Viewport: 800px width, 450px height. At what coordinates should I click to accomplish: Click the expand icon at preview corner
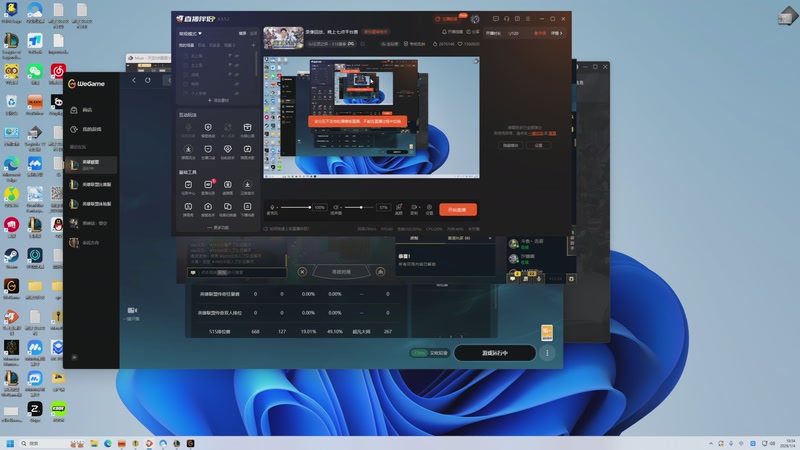(476, 61)
